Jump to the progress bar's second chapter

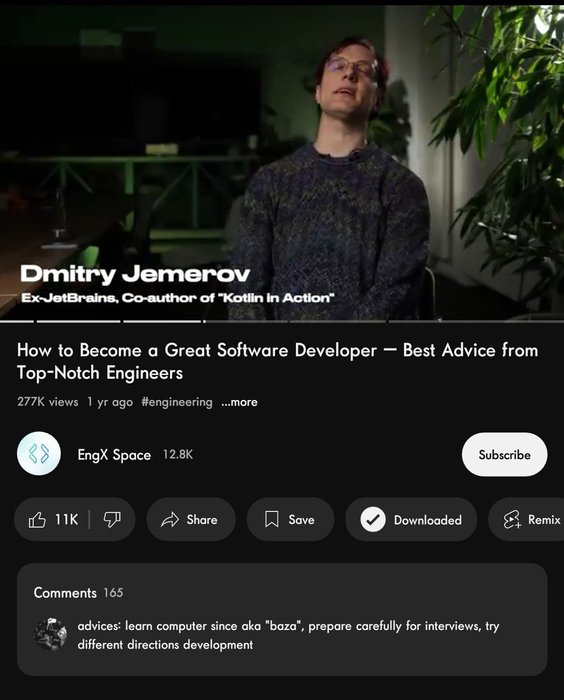(79, 321)
